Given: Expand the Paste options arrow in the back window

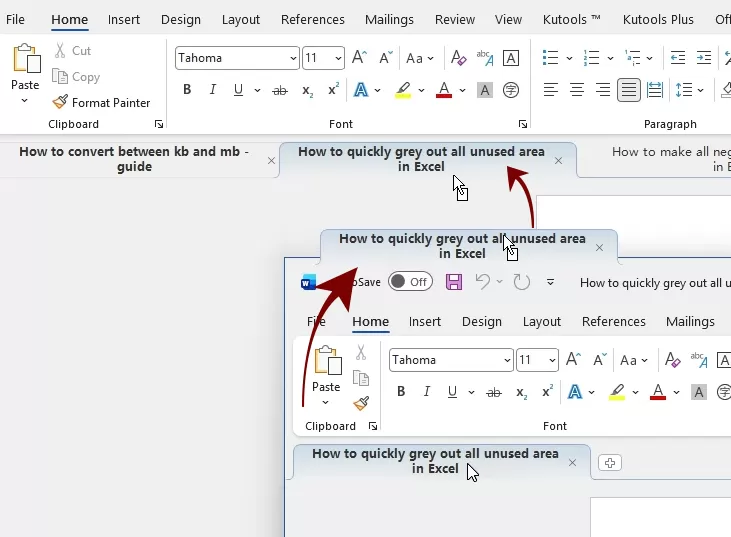Looking at the screenshot, I should tap(25, 100).
